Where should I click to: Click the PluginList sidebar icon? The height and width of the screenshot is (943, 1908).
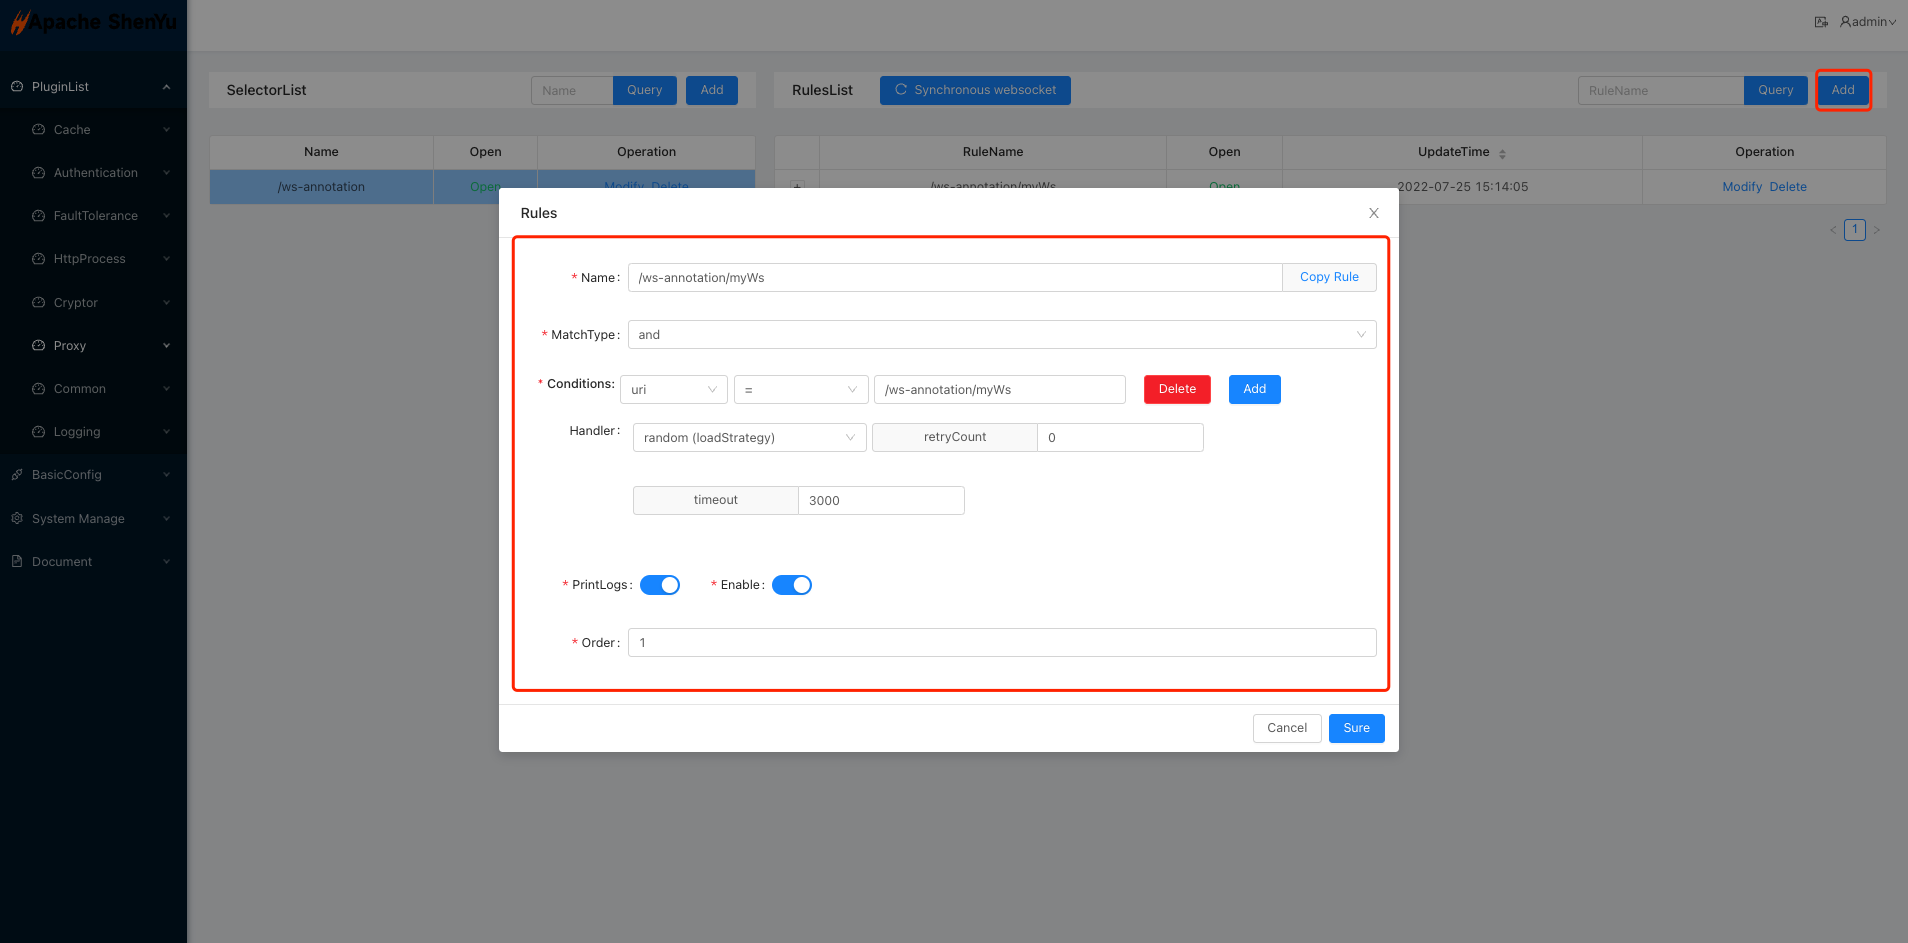17,87
